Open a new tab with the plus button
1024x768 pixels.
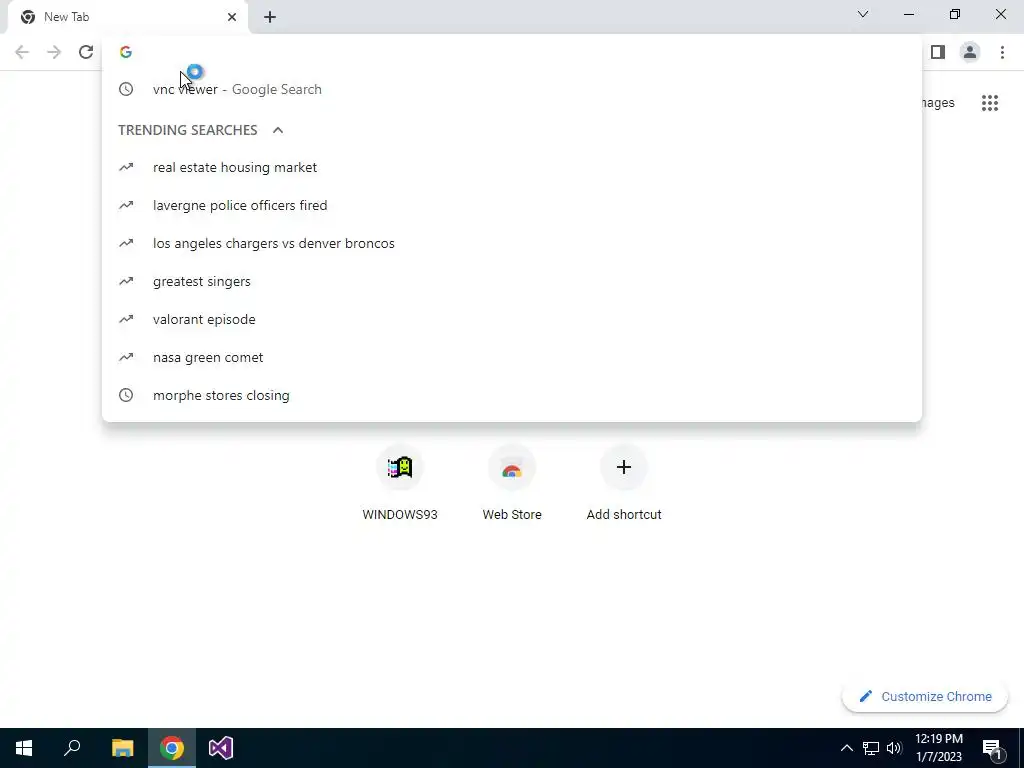tap(270, 17)
